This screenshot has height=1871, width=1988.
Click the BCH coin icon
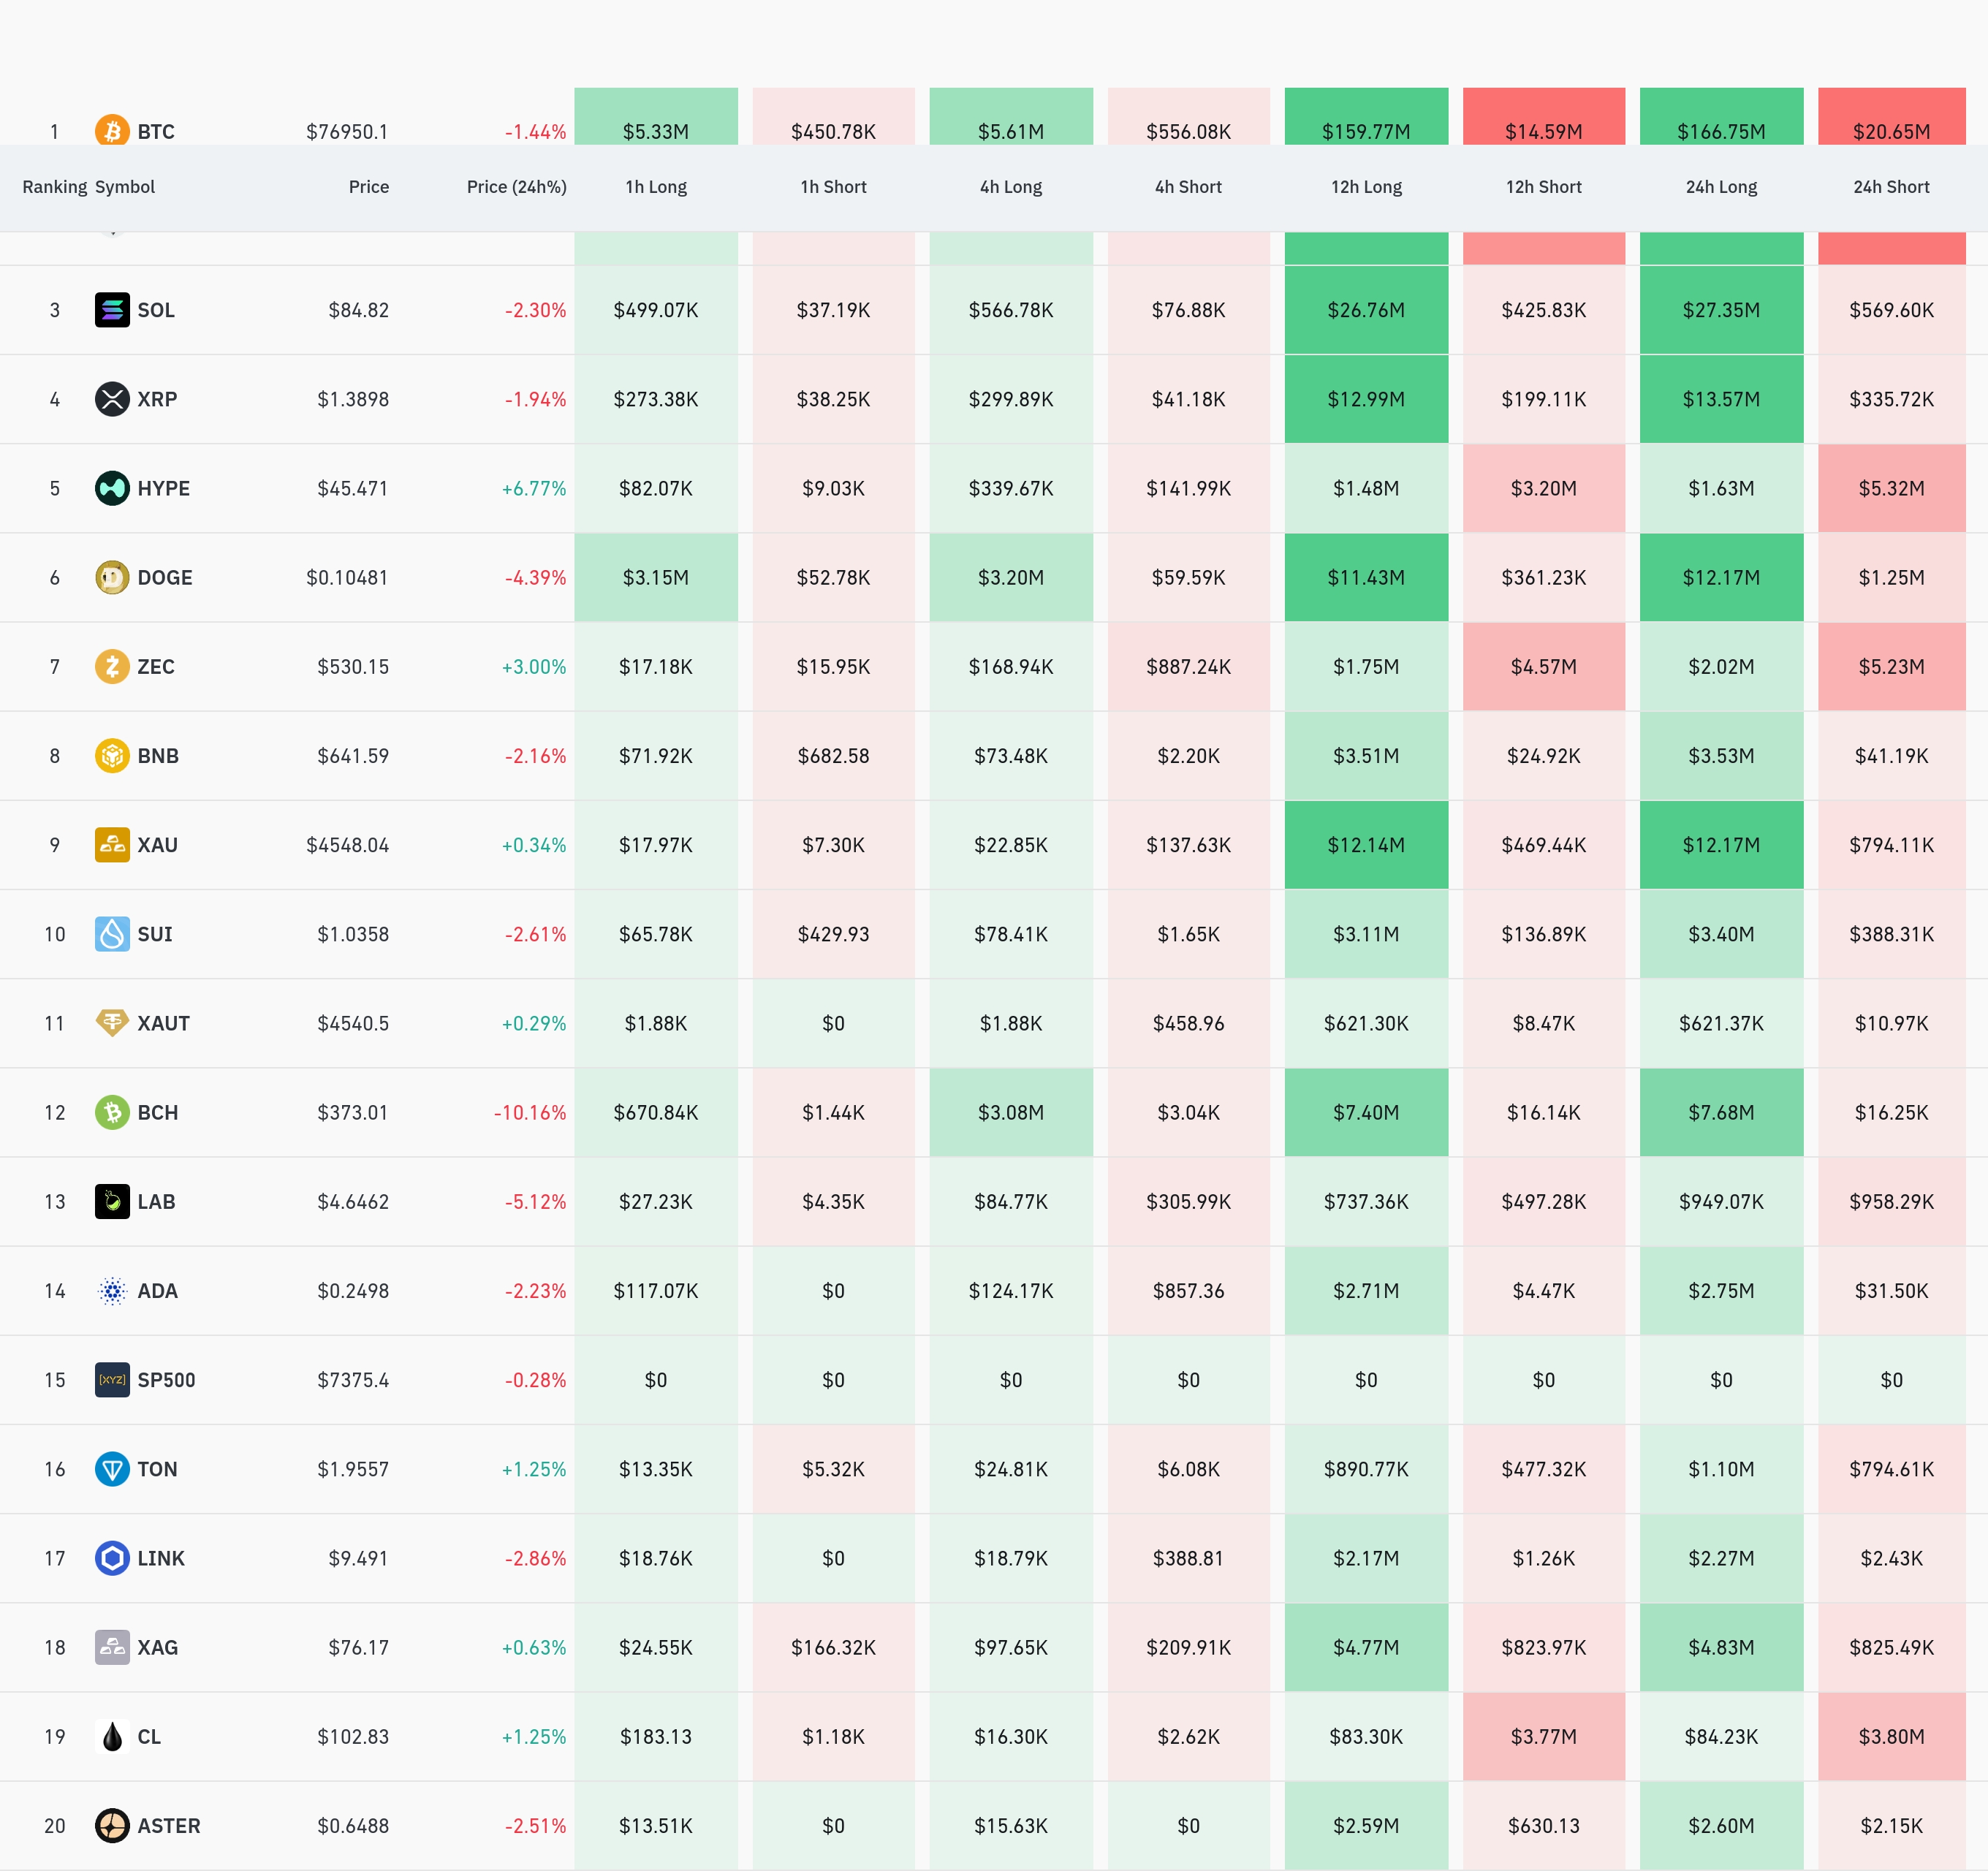(112, 1112)
